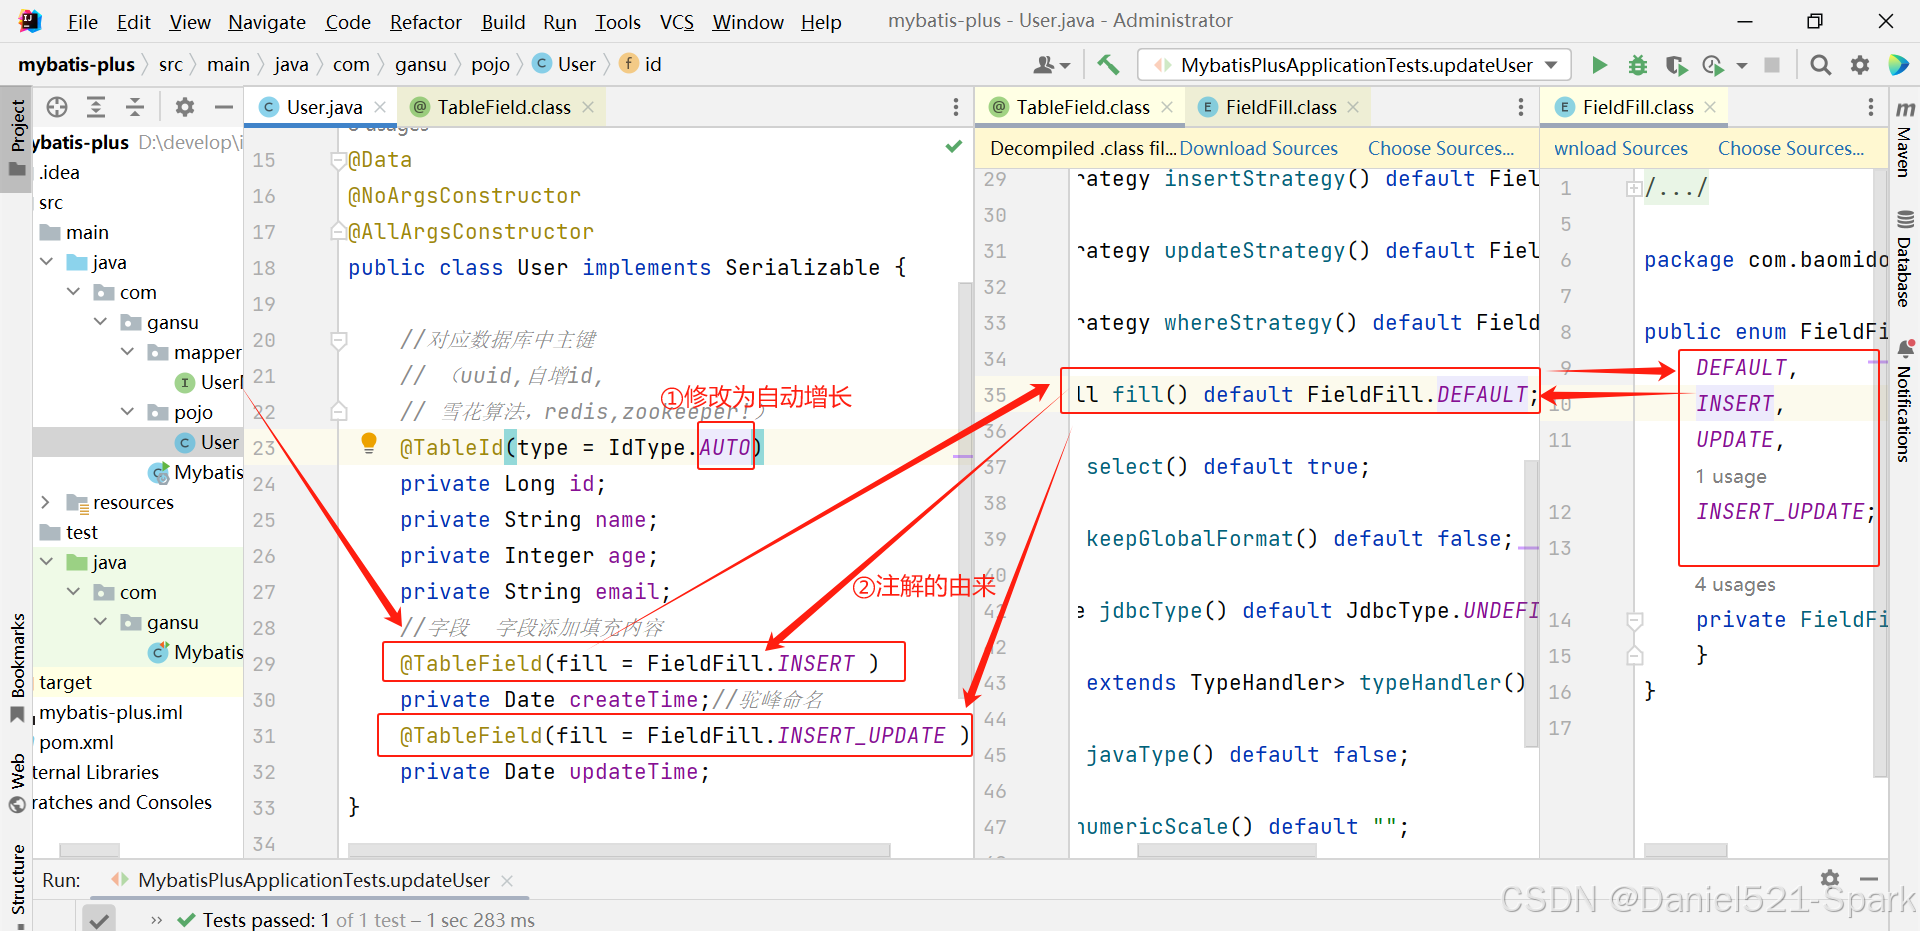Image resolution: width=1920 pixels, height=931 pixels.
Task: Click Download Sources link in middle editor
Action: tap(1258, 148)
